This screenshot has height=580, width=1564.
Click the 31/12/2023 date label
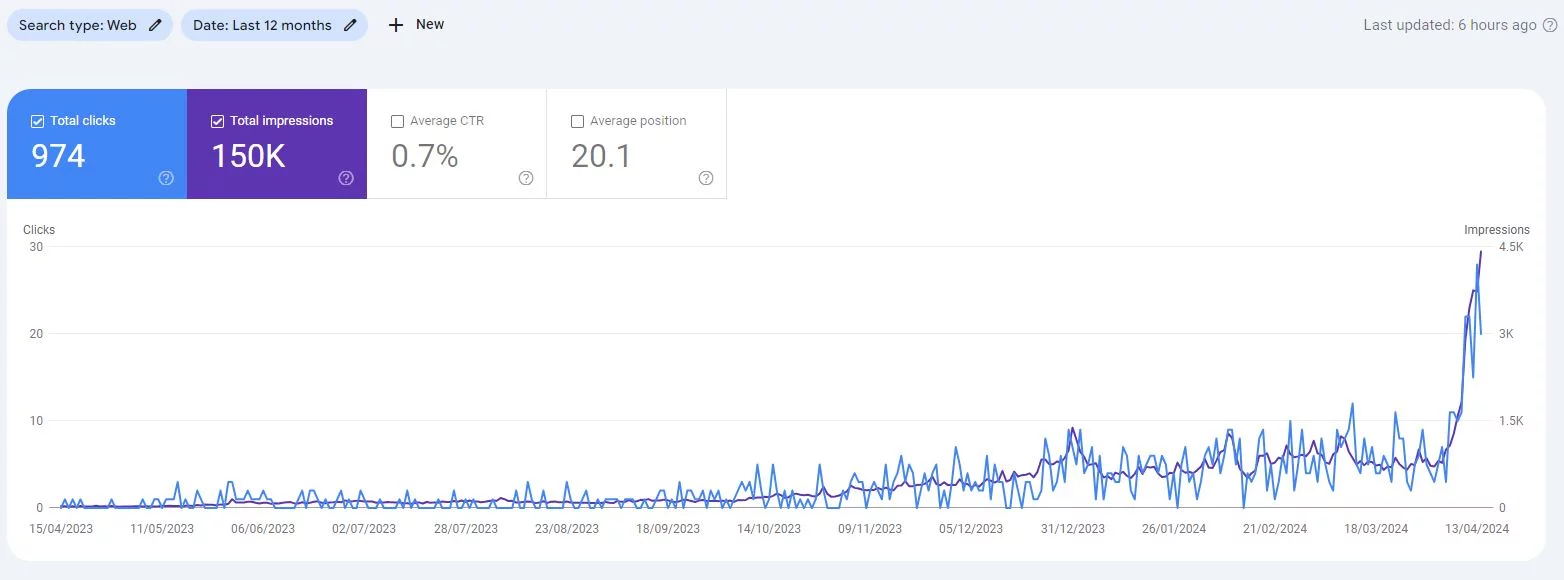click(x=1073, y=529)
